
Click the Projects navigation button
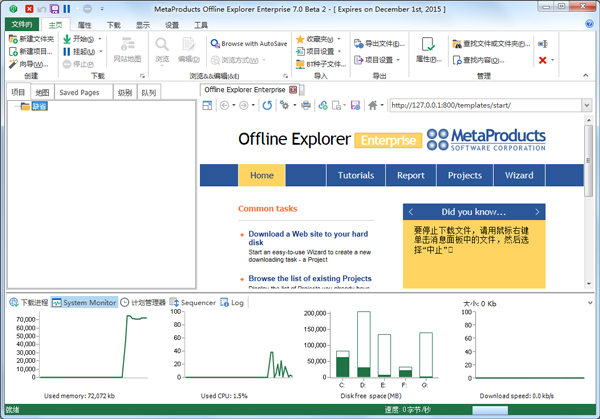click(465, 175)
